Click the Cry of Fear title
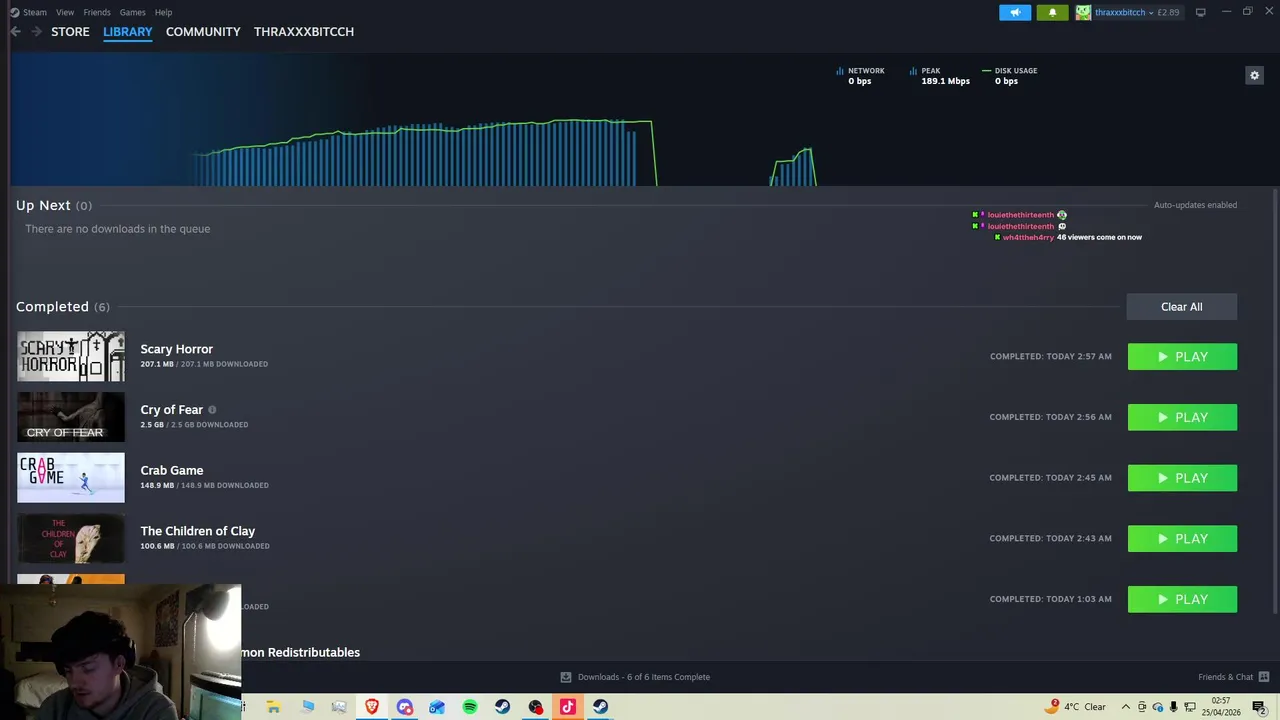The image size is (1280, 720). pyautogui.click(x=171, y=410)
